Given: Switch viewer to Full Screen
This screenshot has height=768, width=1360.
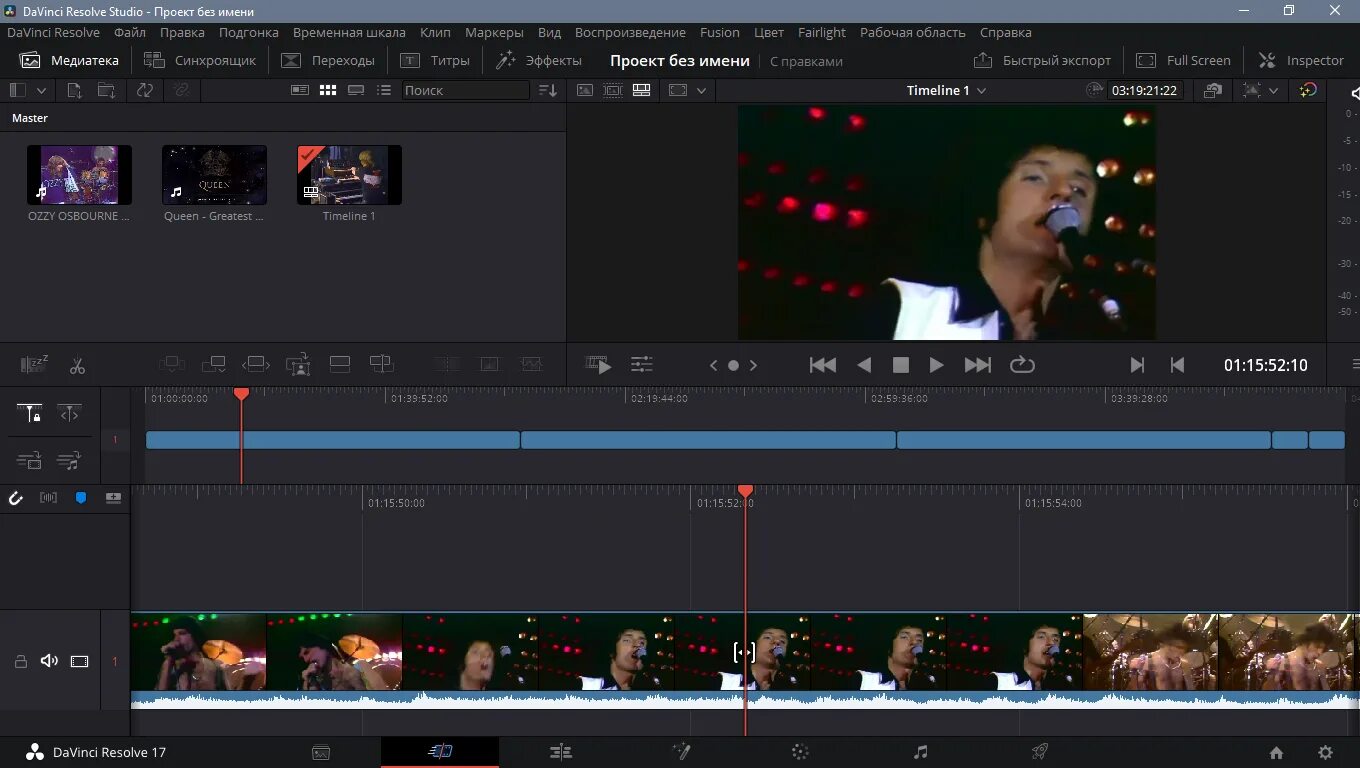Looking at the screenshot, I should tap(1184, 60).
